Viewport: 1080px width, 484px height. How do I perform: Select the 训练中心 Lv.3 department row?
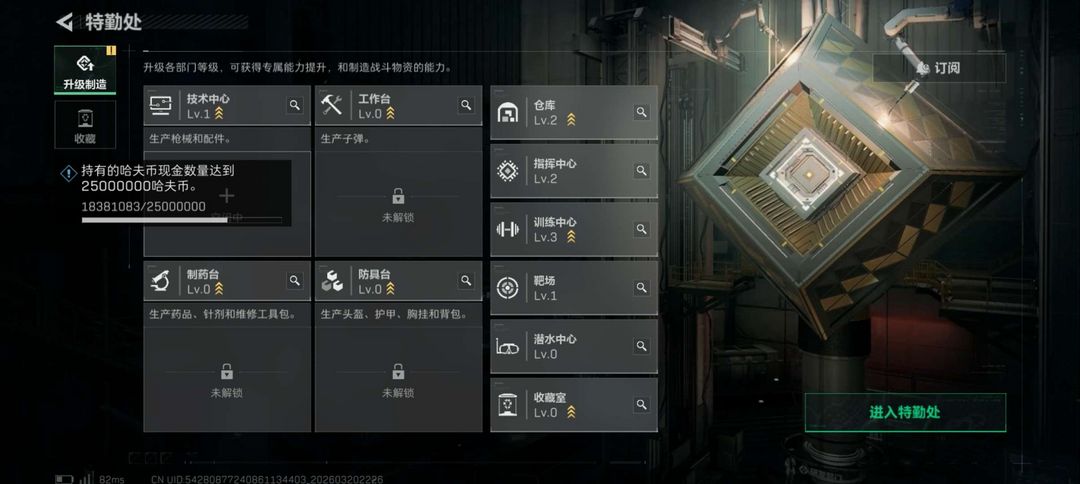[x=574, y=229]
